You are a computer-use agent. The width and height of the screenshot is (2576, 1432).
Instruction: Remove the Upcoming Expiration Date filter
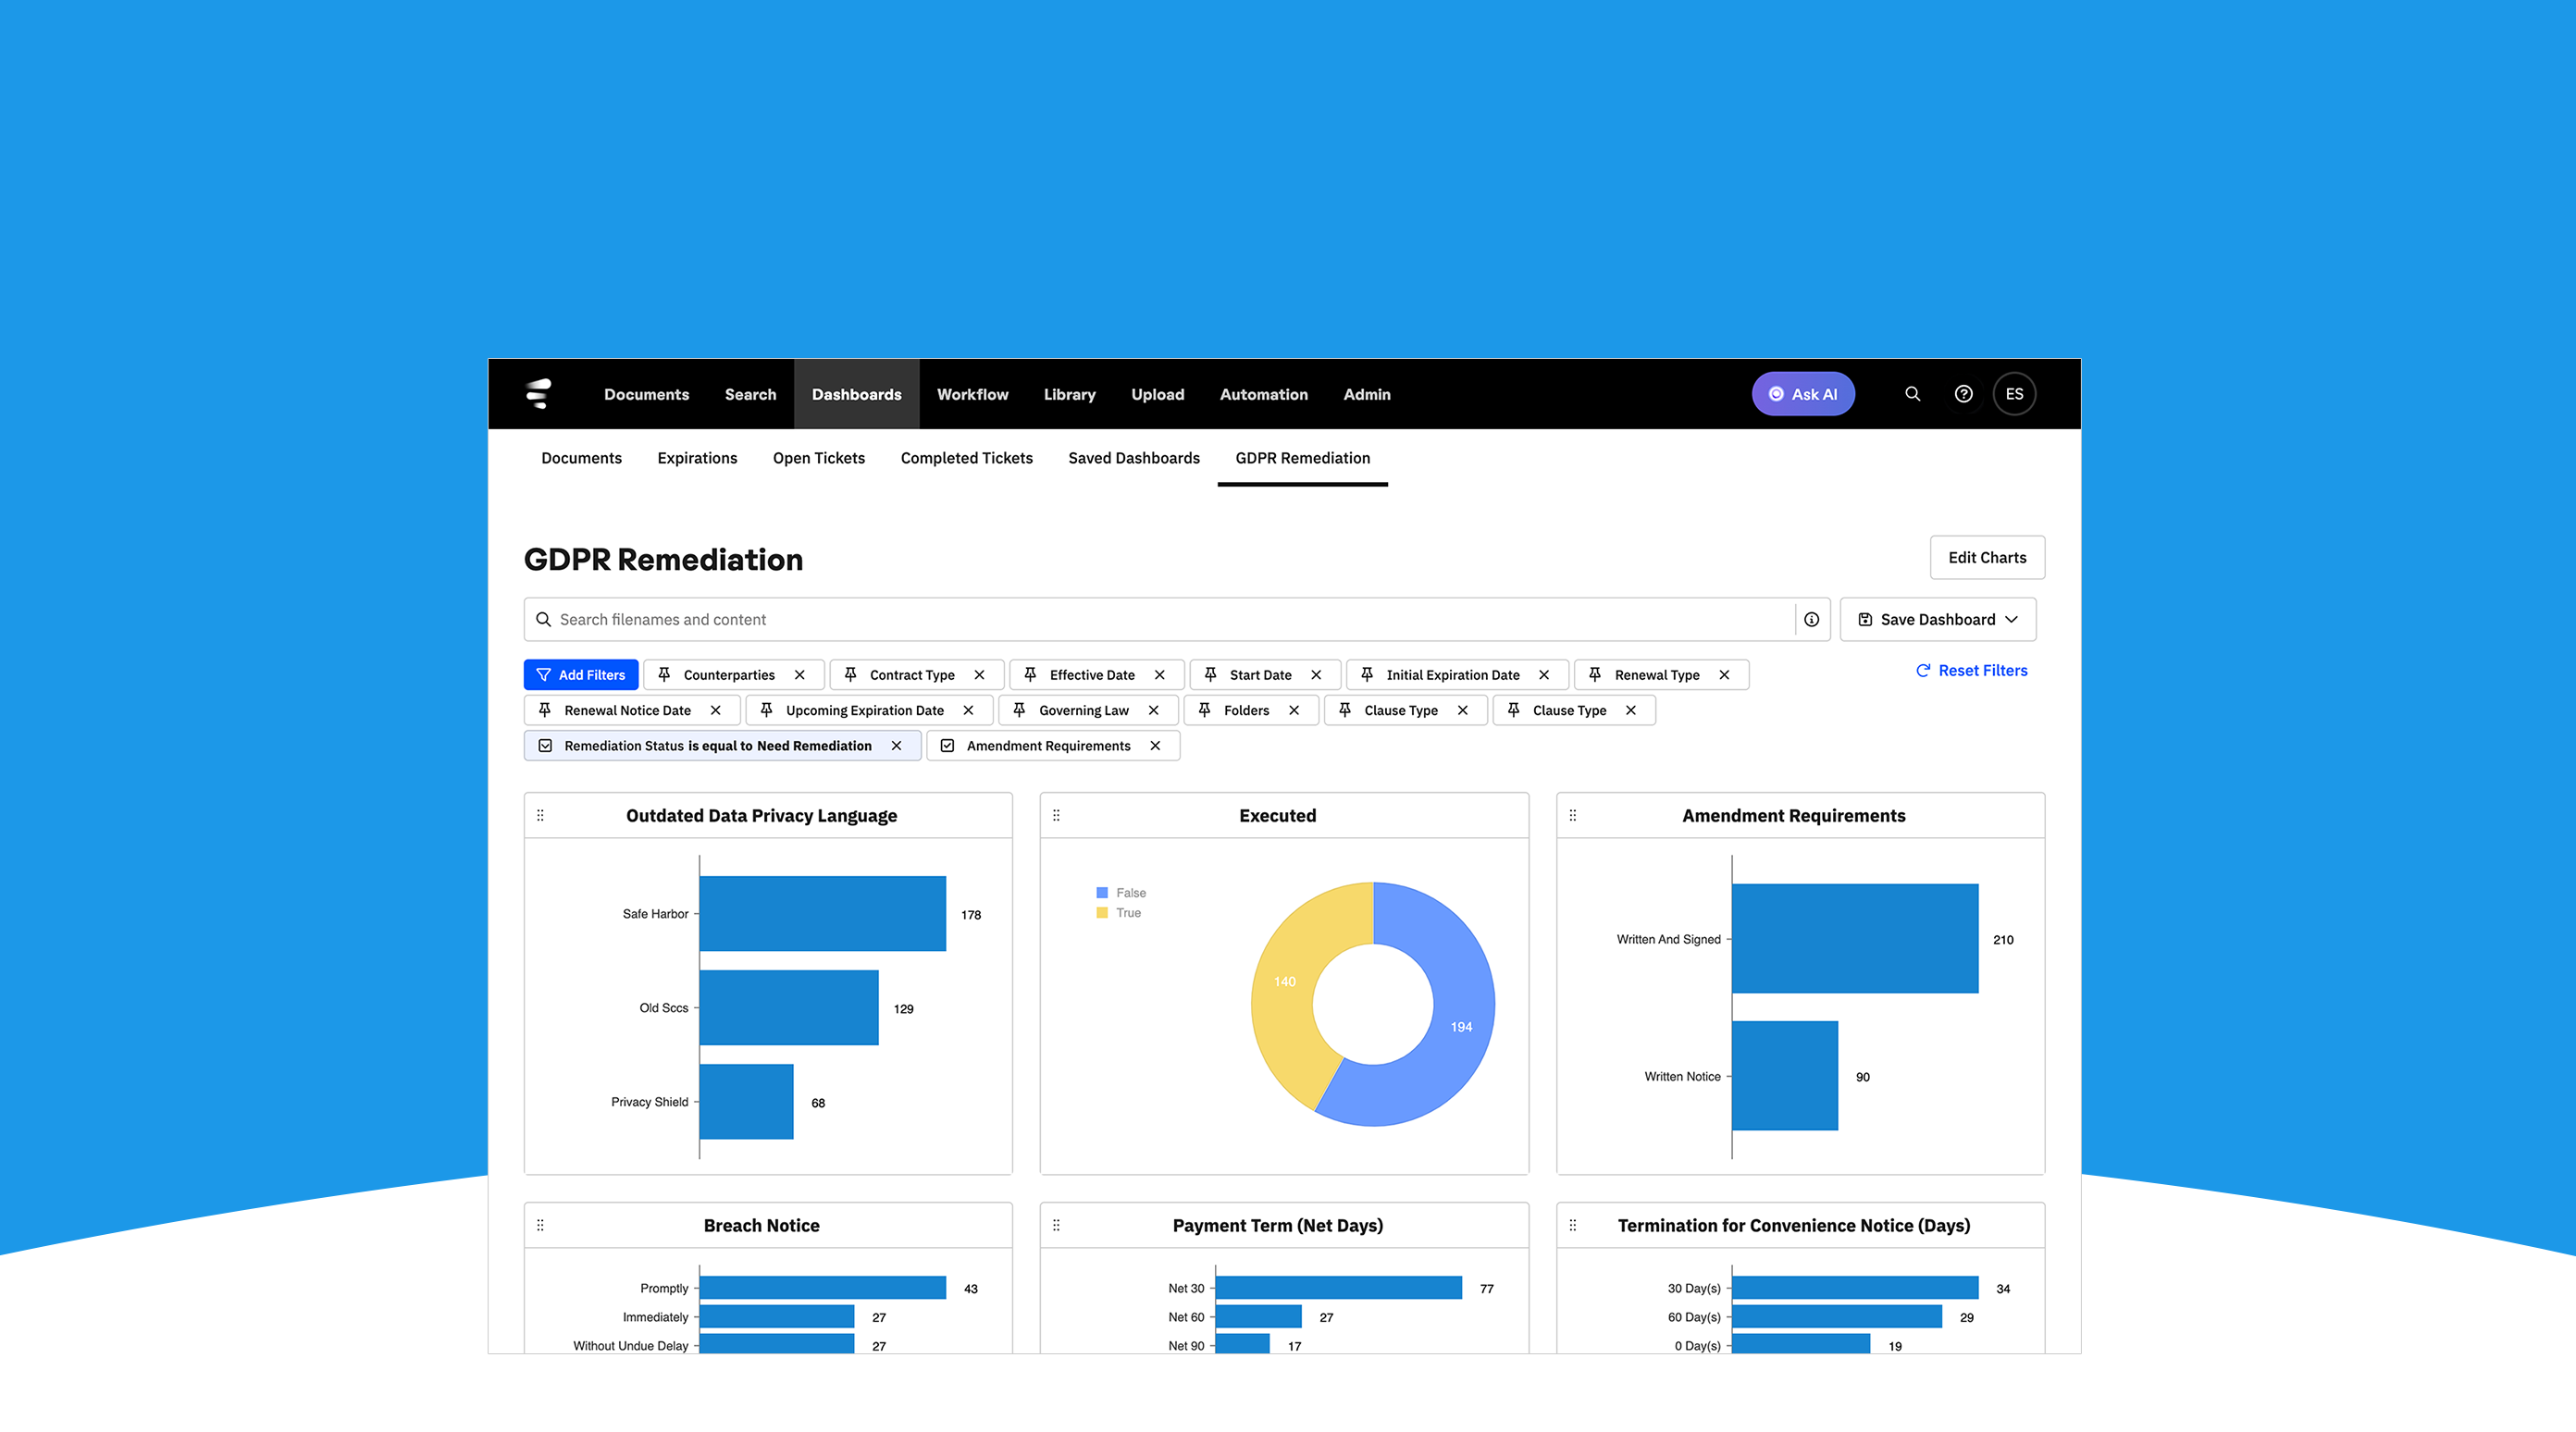968,710
